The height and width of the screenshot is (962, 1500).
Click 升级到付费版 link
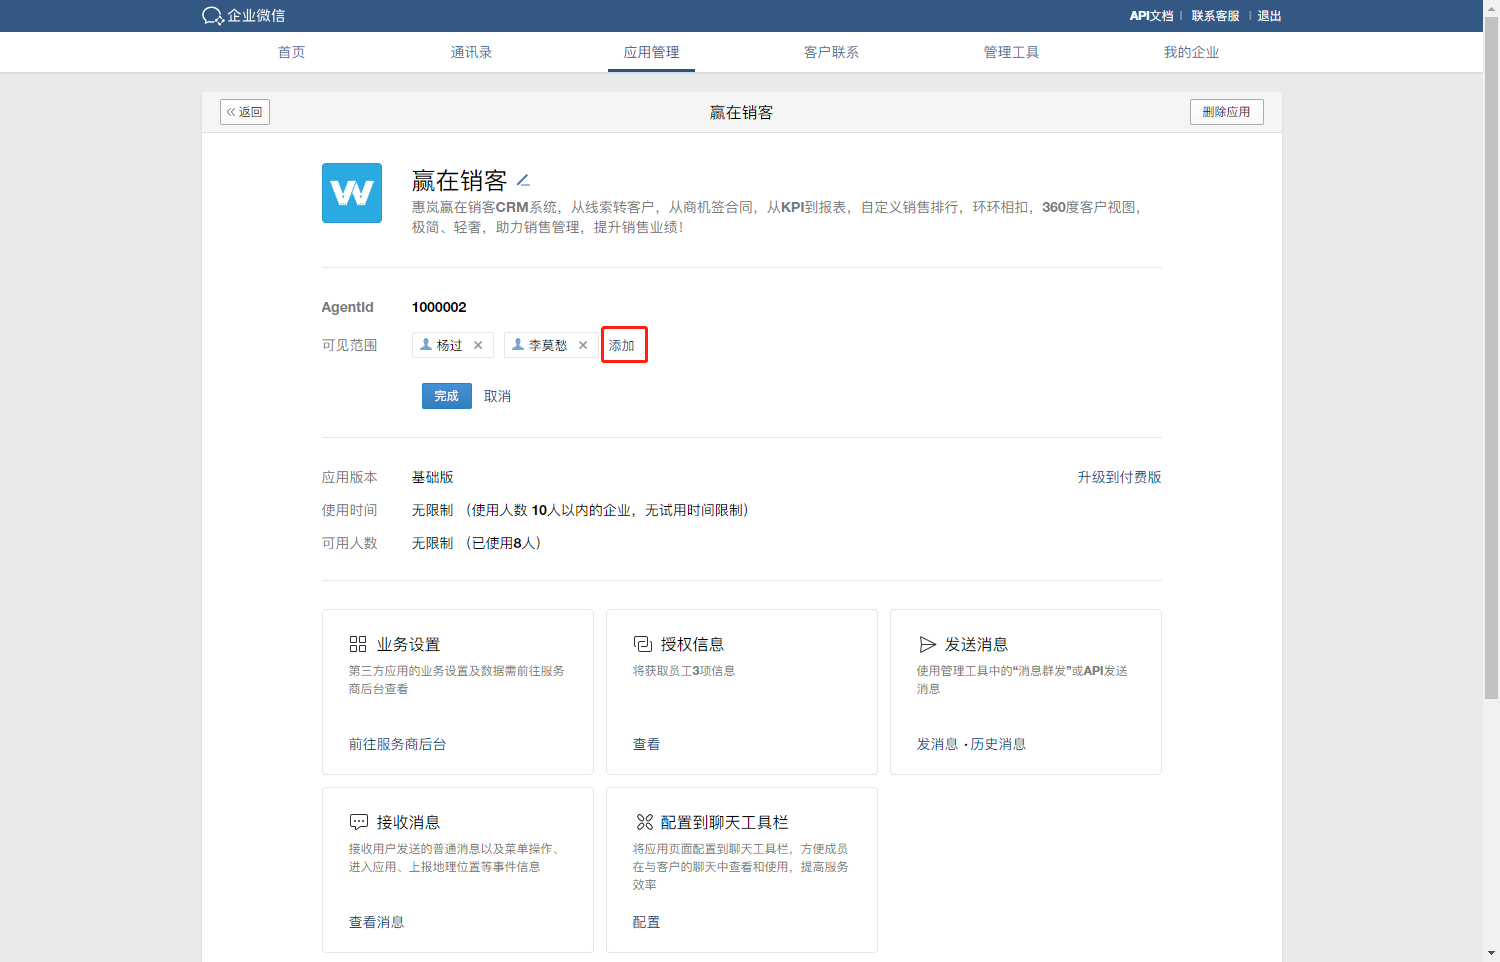(1119, 477)
